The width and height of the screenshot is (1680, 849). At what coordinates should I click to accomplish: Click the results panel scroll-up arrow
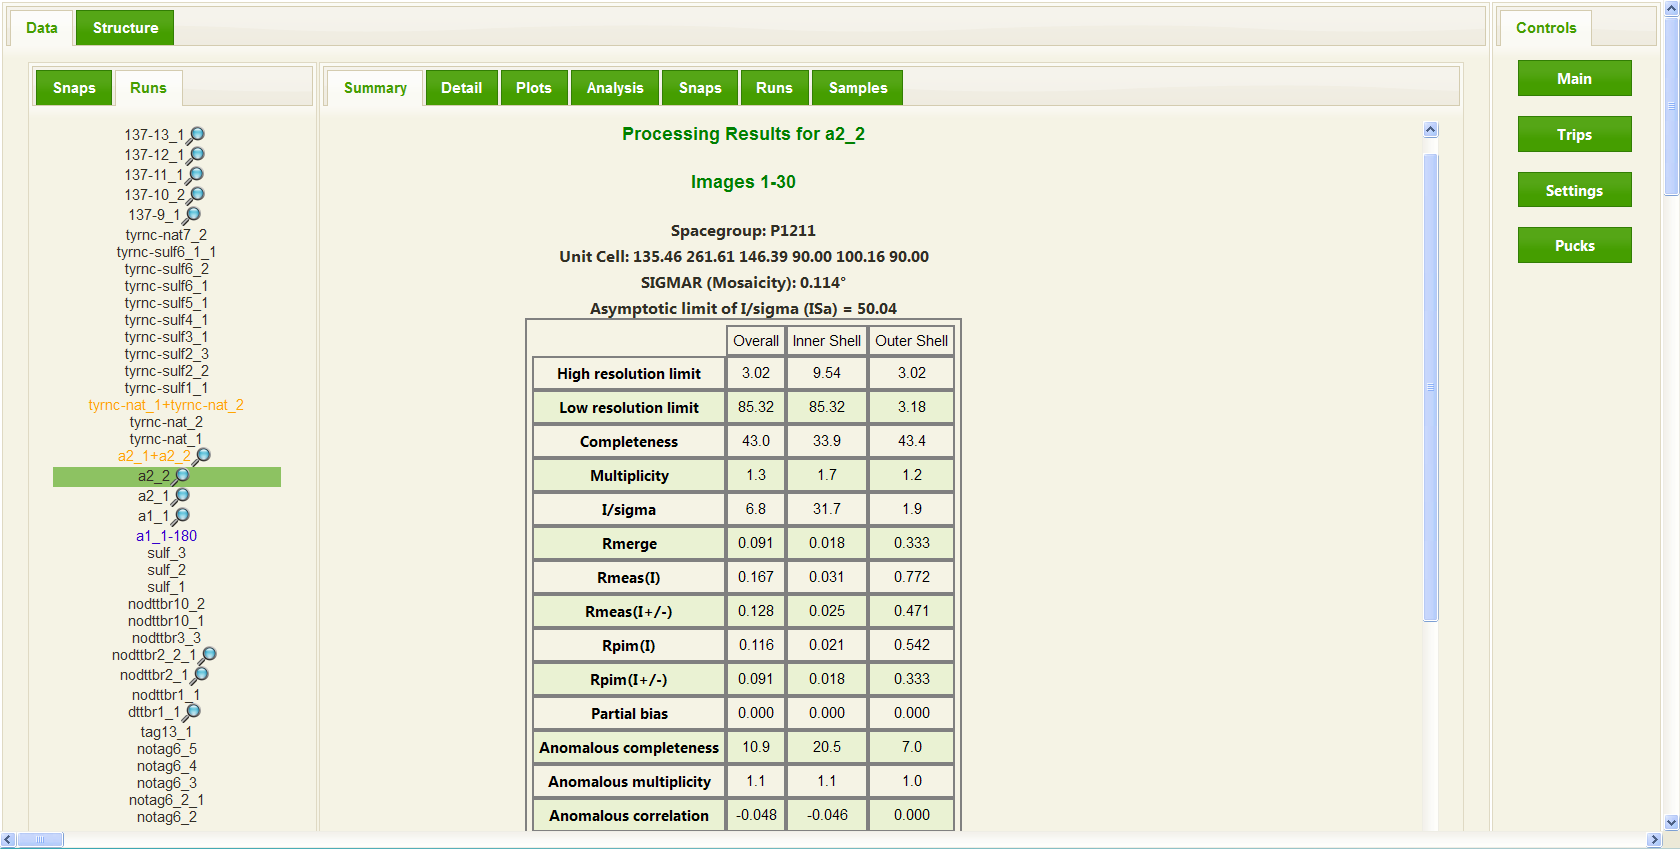[x=1430, y=130]
